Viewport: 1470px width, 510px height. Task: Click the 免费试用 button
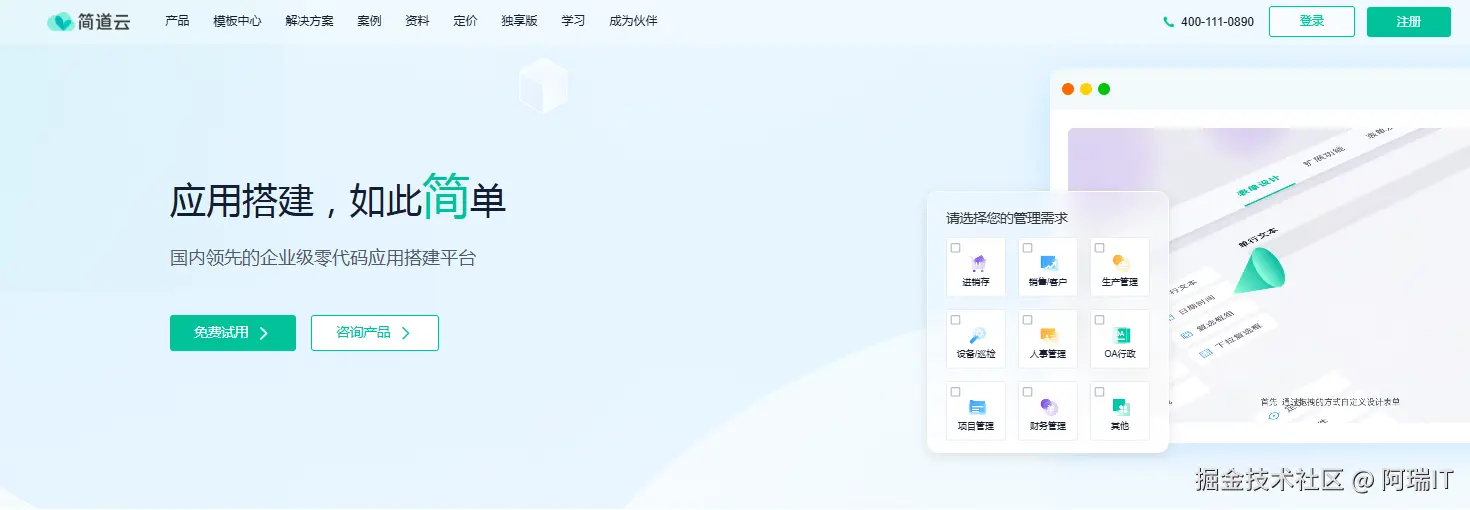point(233,333)
